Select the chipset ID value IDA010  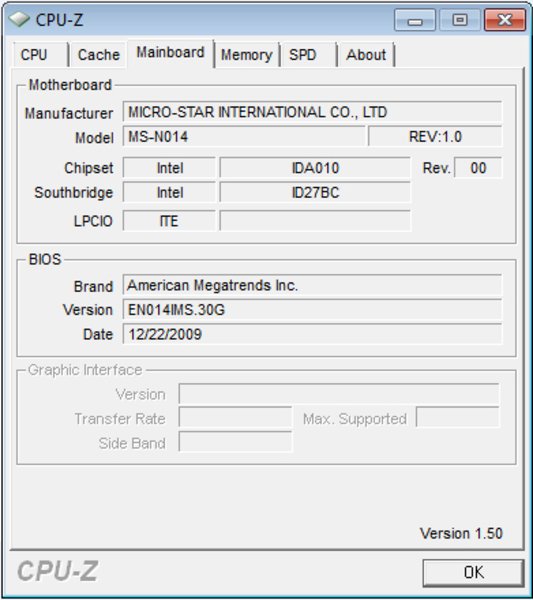click(x=315, y=168)
